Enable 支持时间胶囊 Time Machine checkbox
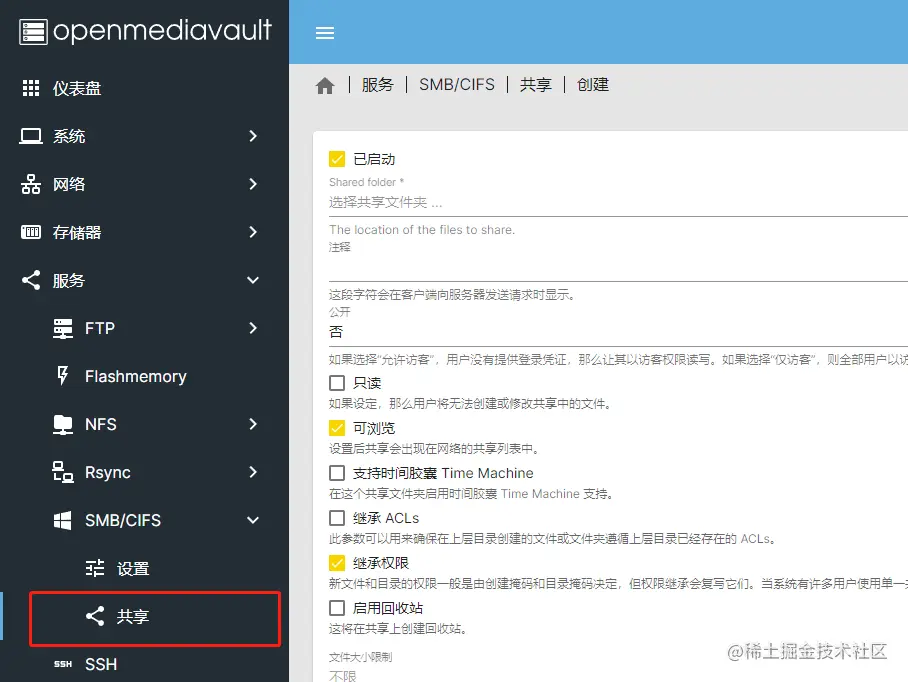 point(337,473)
